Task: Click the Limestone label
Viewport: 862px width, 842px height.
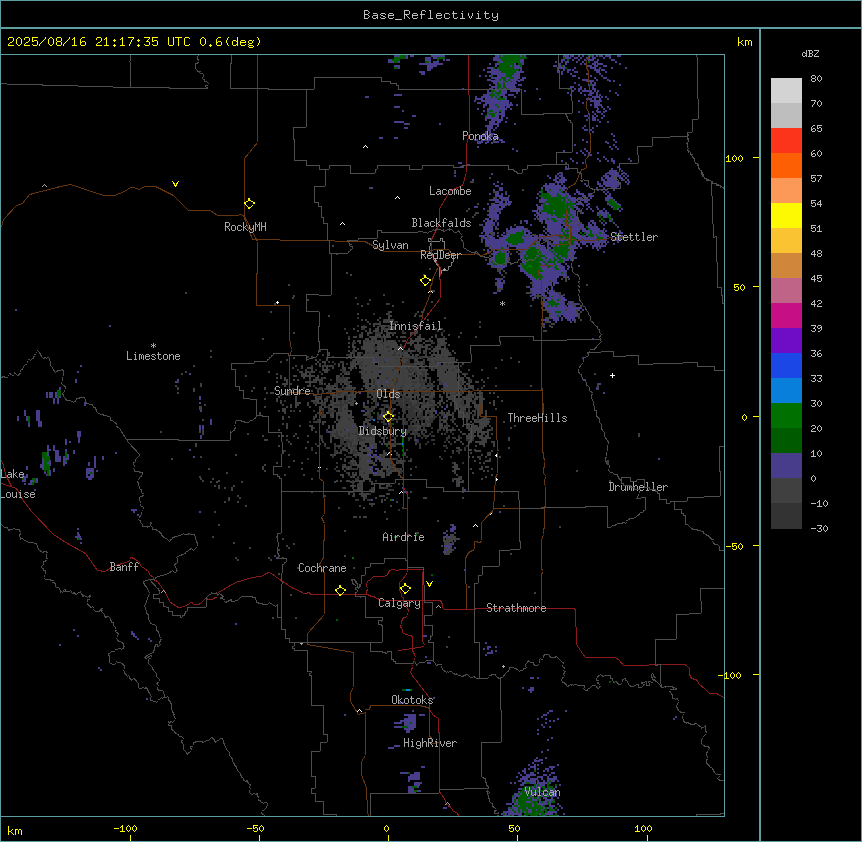Action: tap(153, 356)
